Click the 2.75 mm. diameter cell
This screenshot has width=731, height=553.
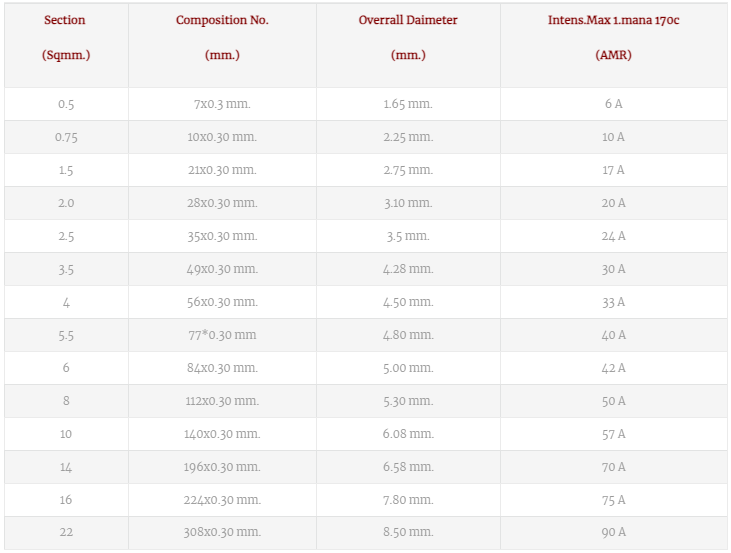tap(408, 170)
